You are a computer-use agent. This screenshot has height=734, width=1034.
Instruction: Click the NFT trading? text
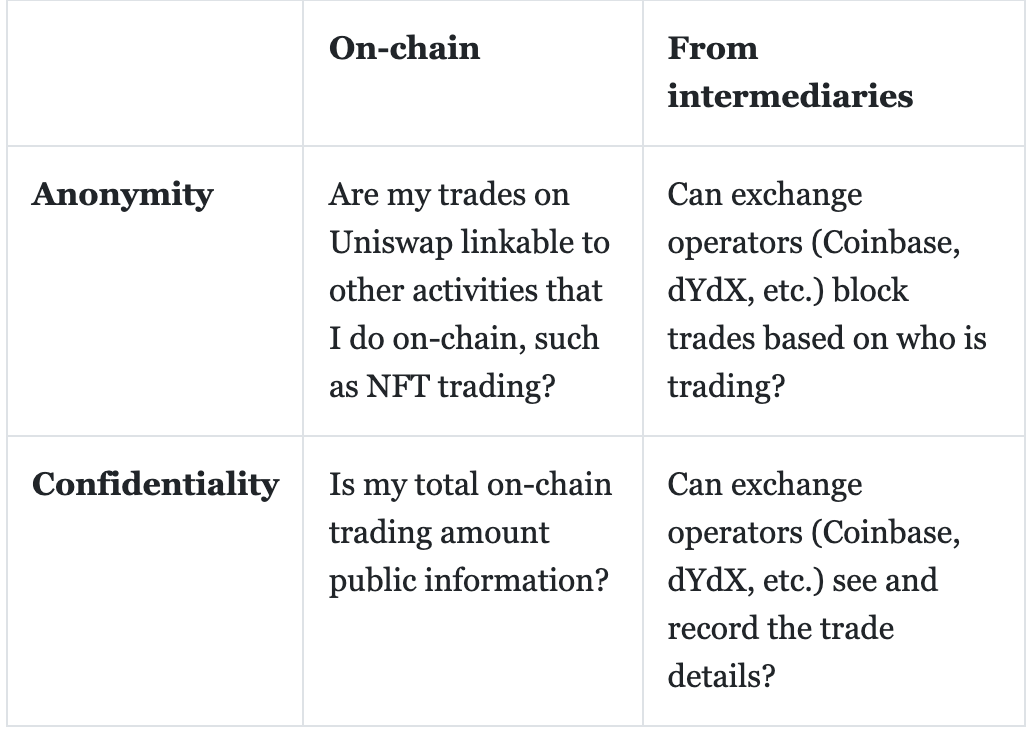[x=461, y=386]
